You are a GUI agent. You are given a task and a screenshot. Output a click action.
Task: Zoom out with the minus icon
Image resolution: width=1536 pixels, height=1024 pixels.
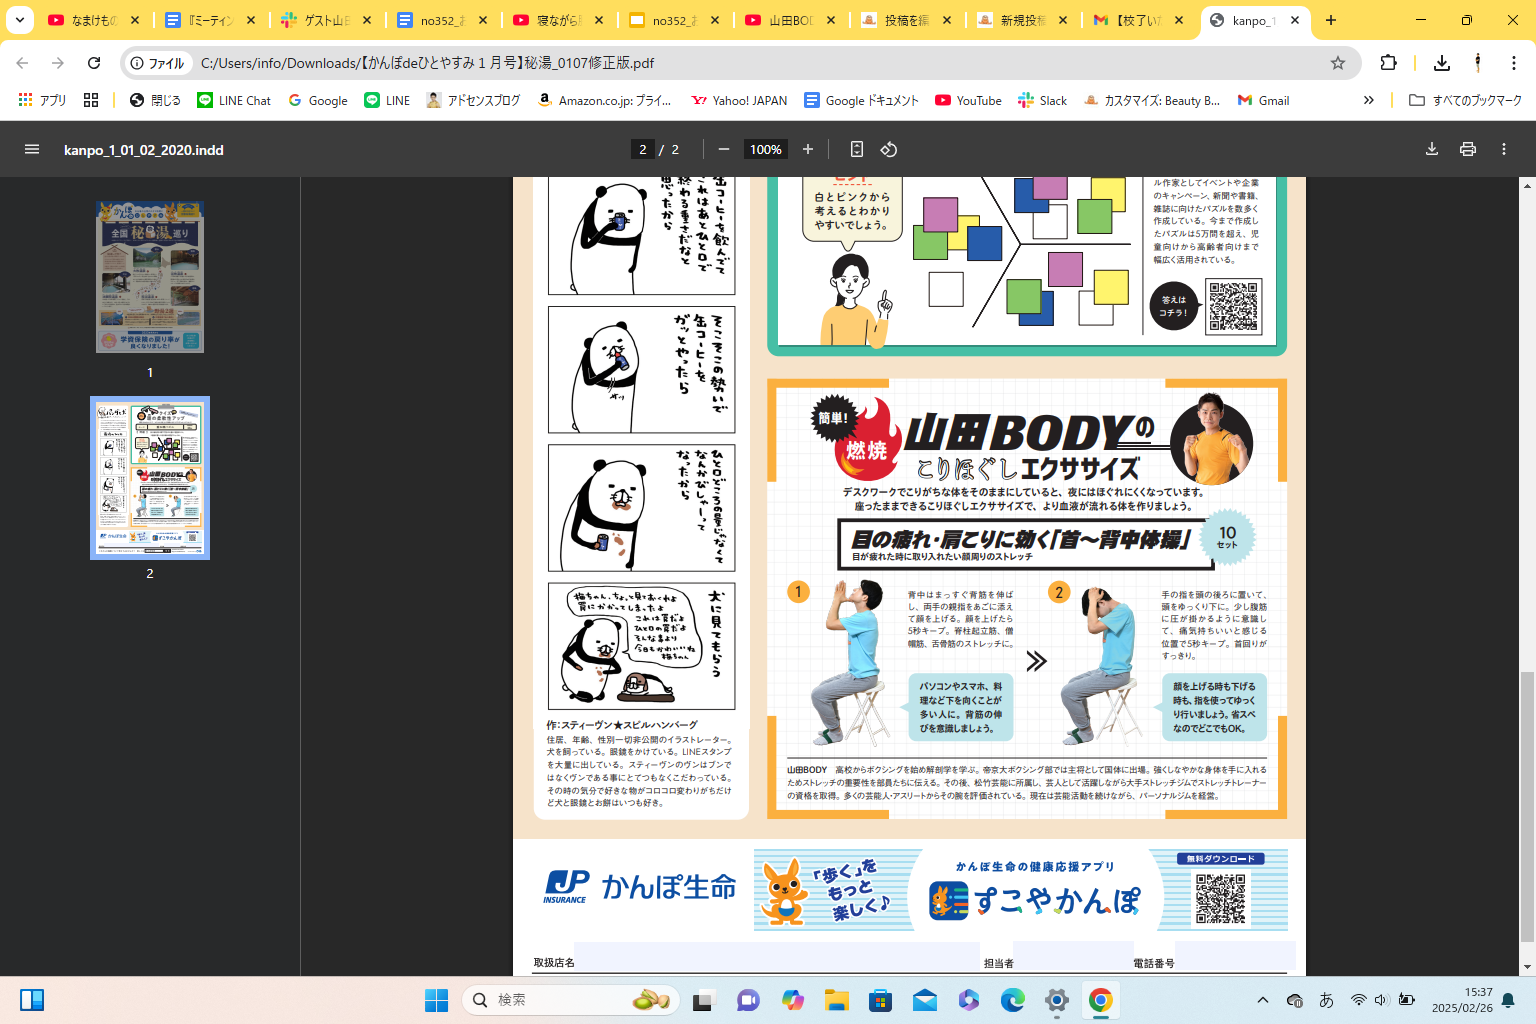pyautogui.click(x=723, y=149)
